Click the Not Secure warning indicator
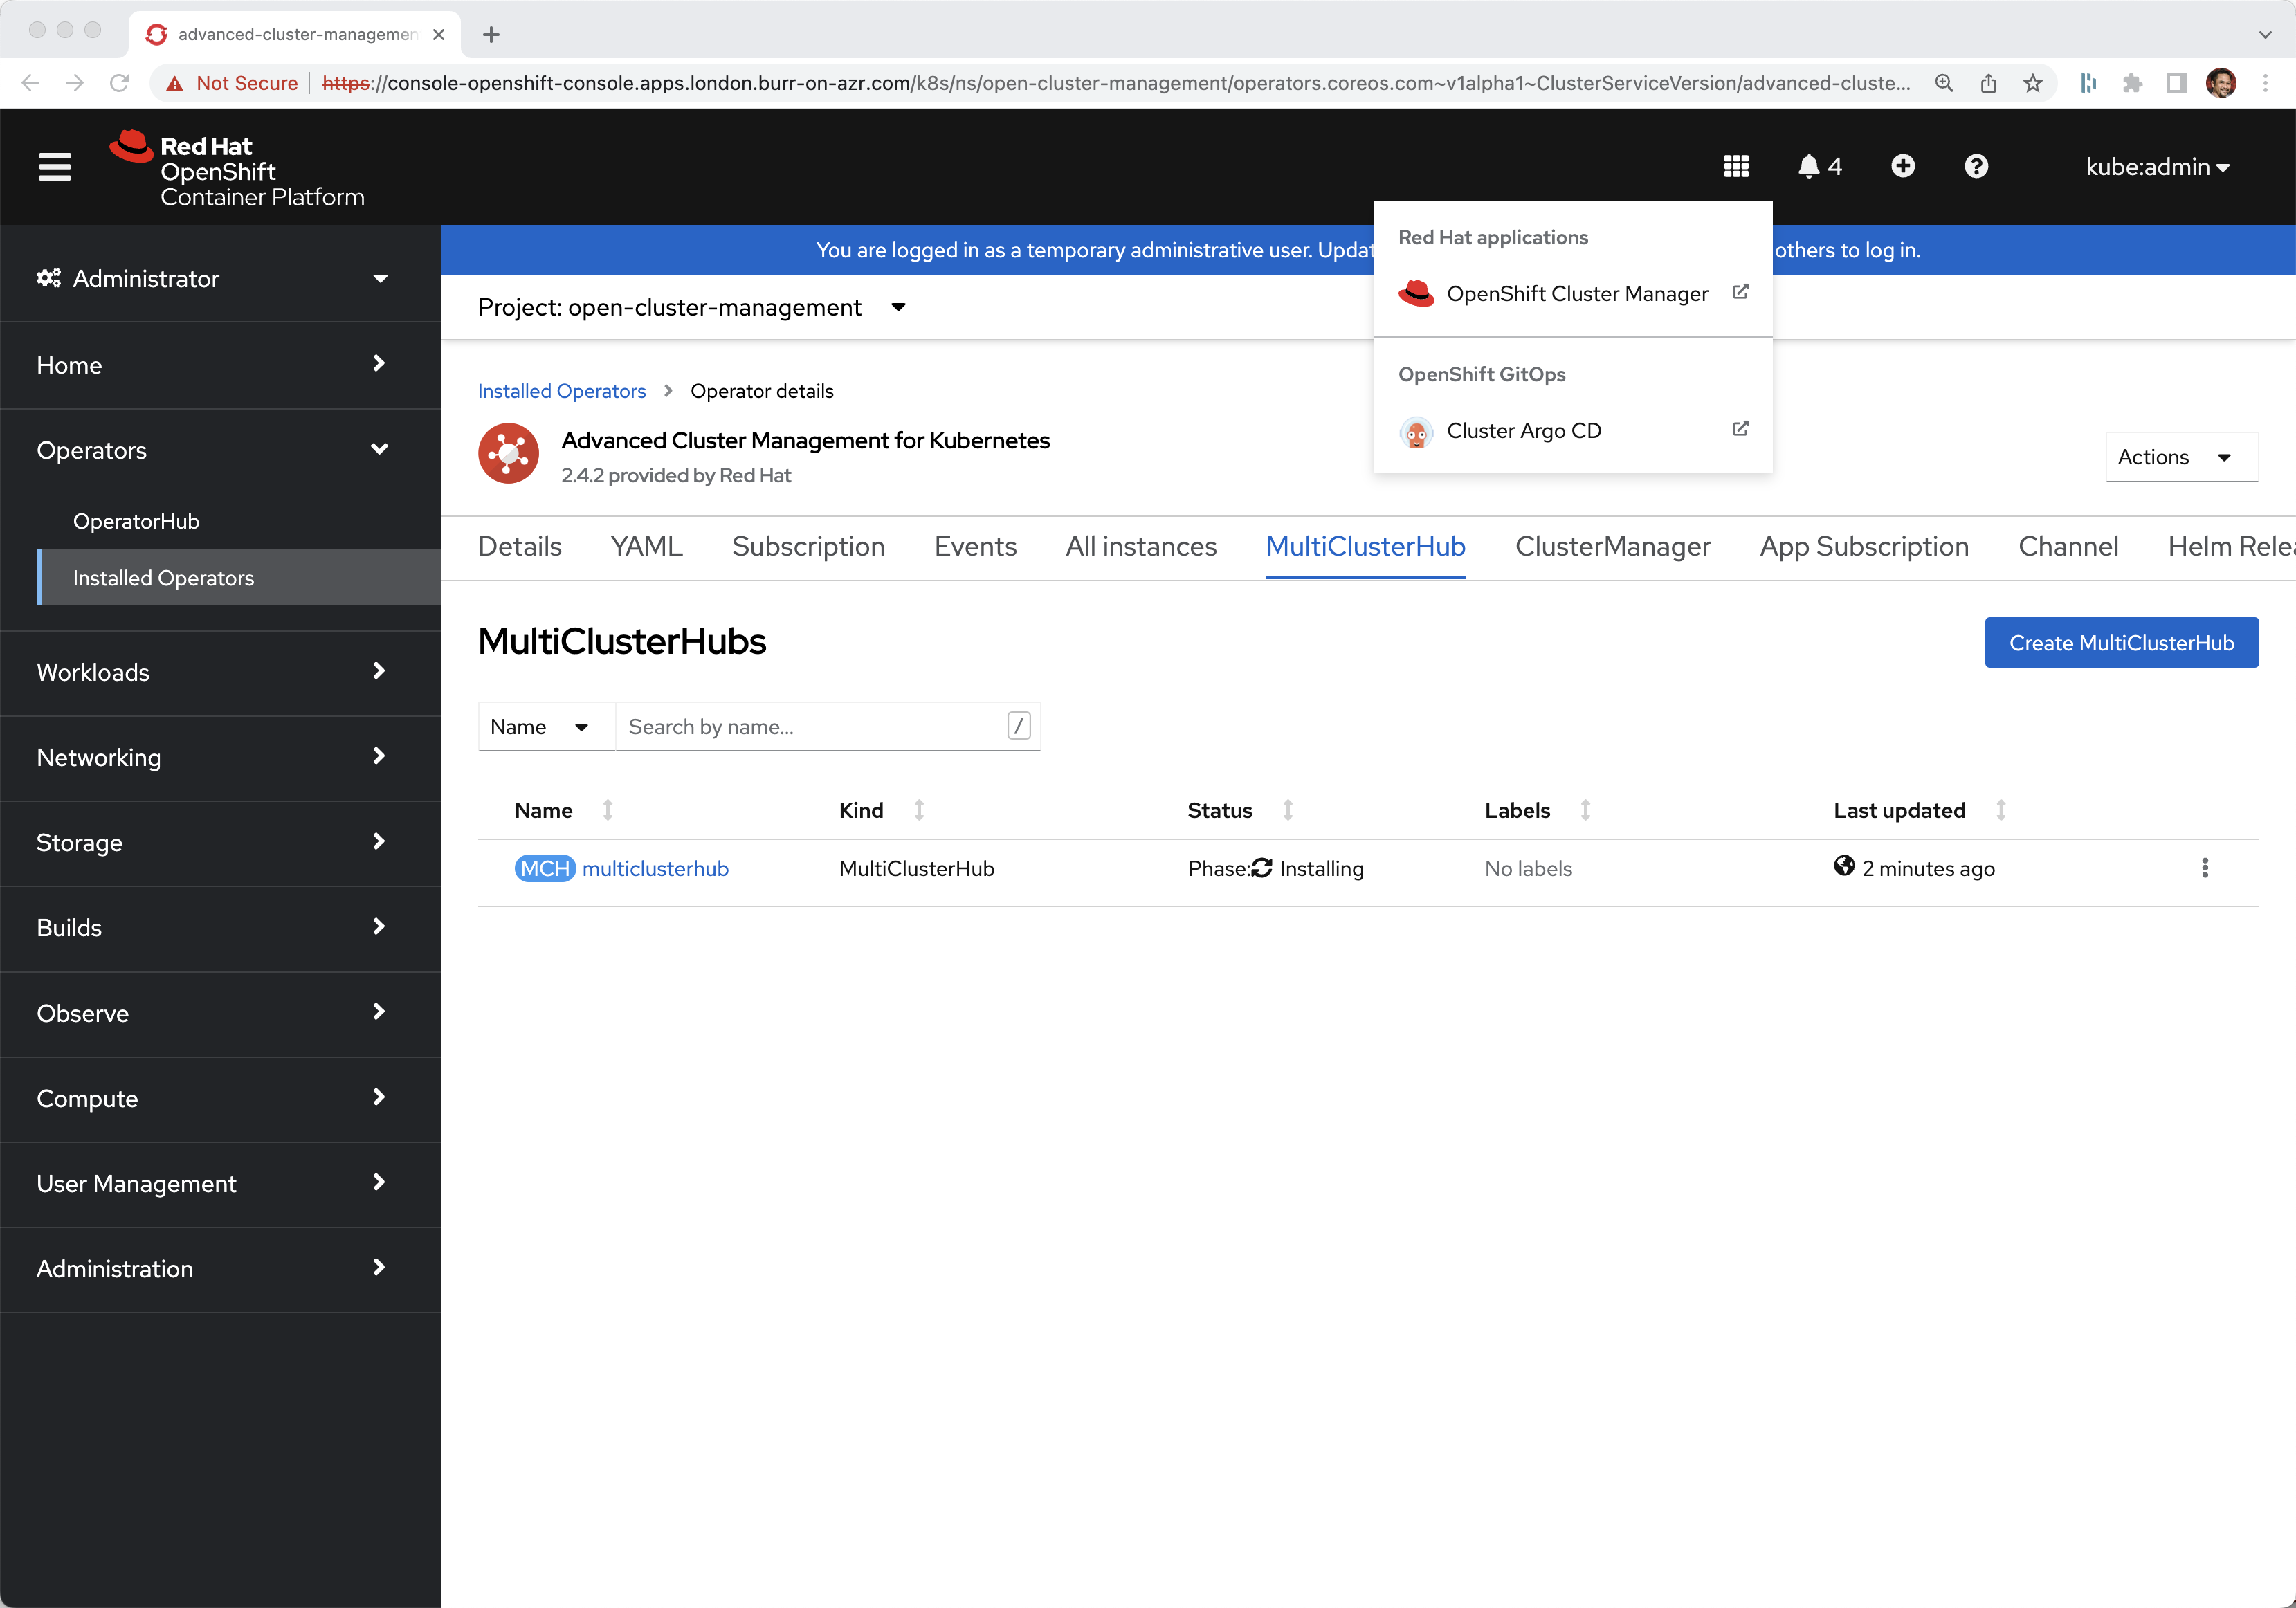The height and width of the screenshot is (1608, 2296). click(233, 83)
